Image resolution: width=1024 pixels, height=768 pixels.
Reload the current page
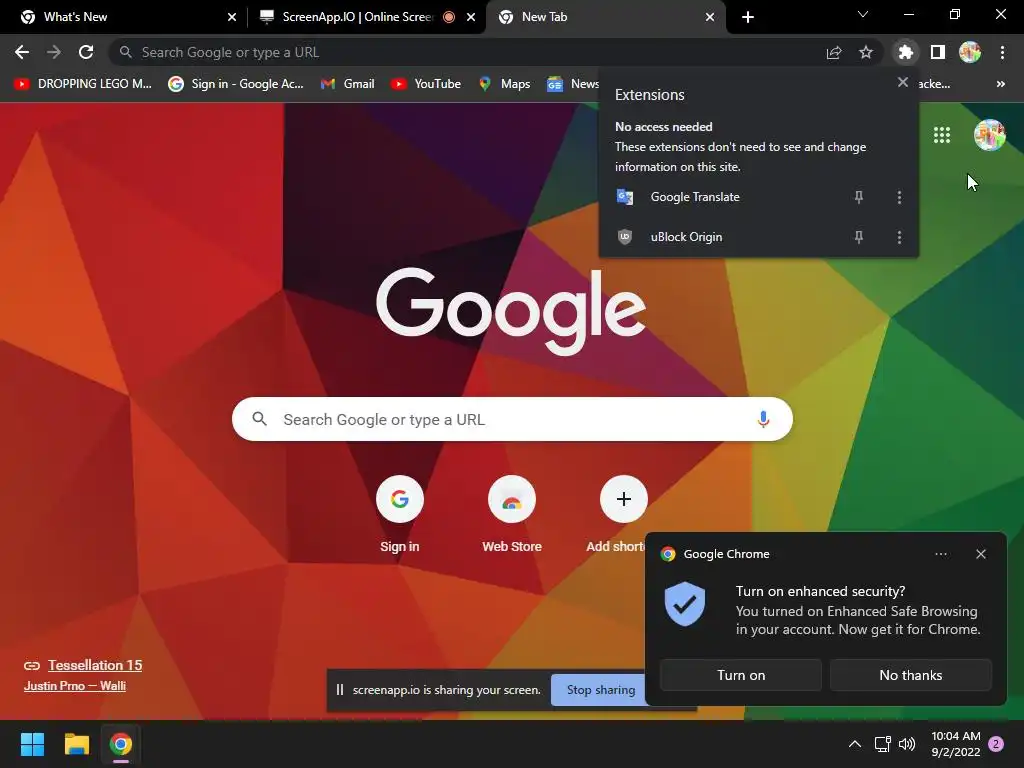pos(86,52)
